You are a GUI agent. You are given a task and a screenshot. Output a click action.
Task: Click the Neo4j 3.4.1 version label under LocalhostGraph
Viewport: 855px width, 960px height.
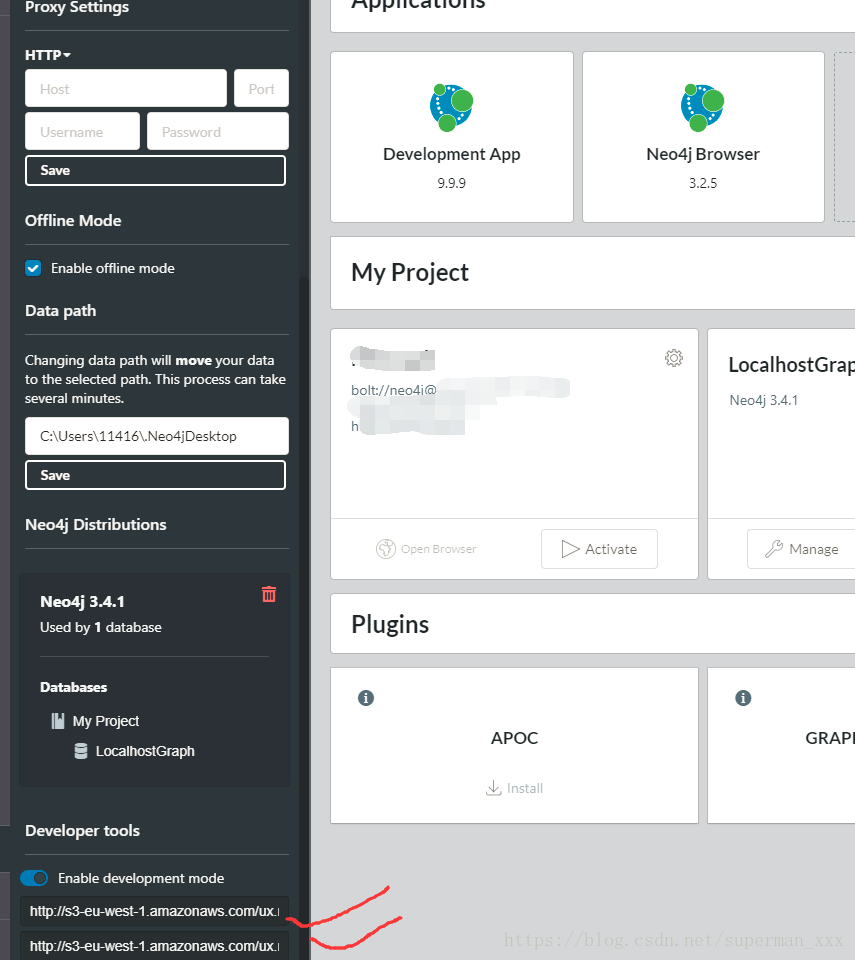[764, 400]
